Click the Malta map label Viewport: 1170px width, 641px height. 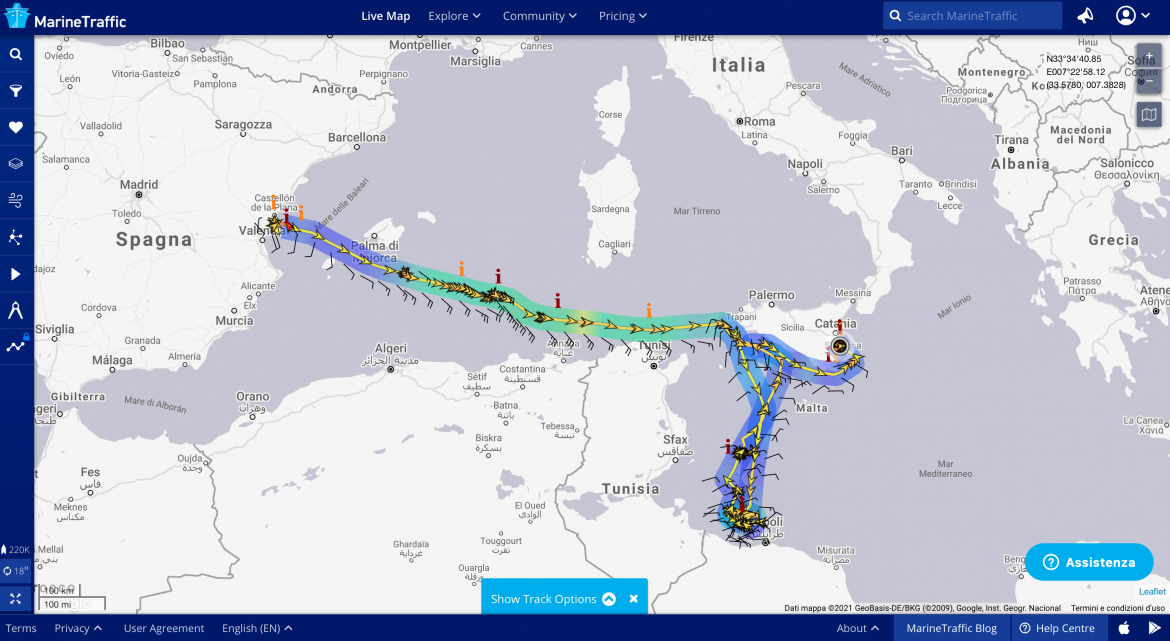tap(812, 408)
